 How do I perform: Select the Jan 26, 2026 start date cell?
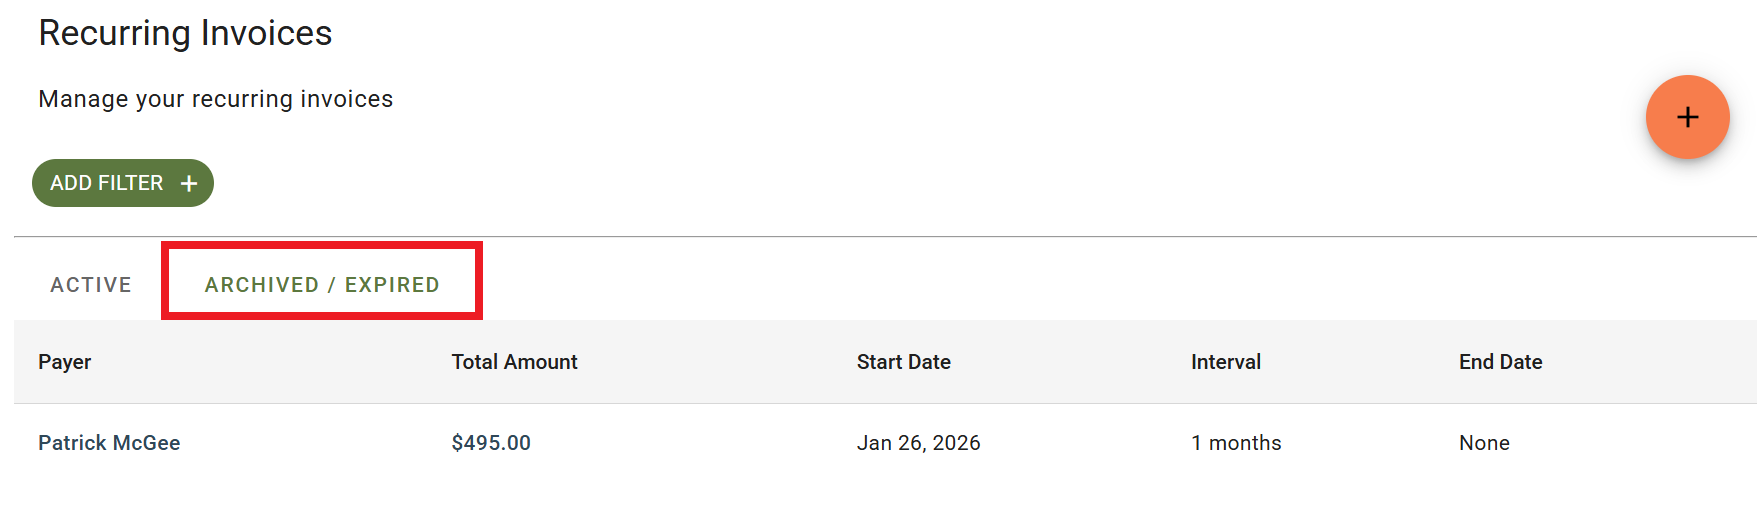(918, 443)
